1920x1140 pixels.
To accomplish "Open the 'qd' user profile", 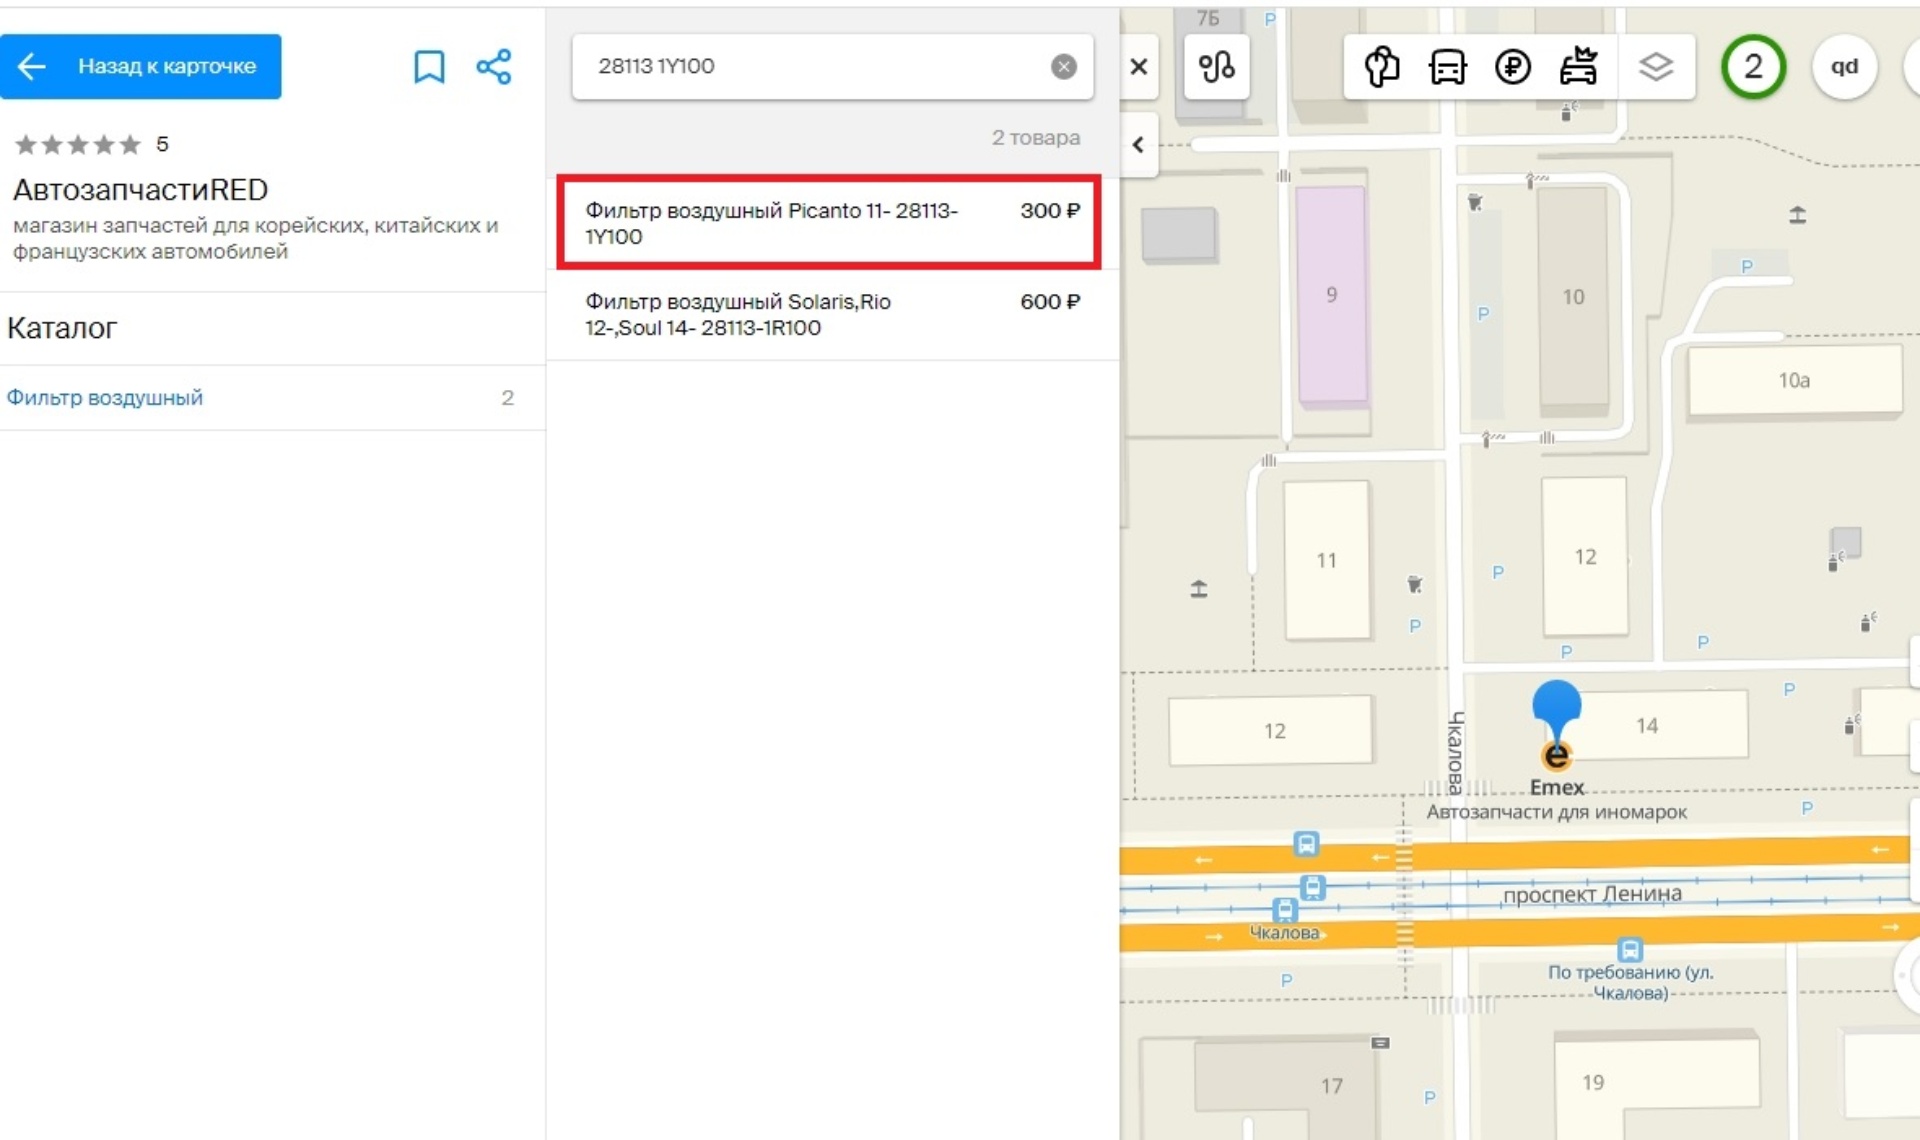I will click(1844, 67).
